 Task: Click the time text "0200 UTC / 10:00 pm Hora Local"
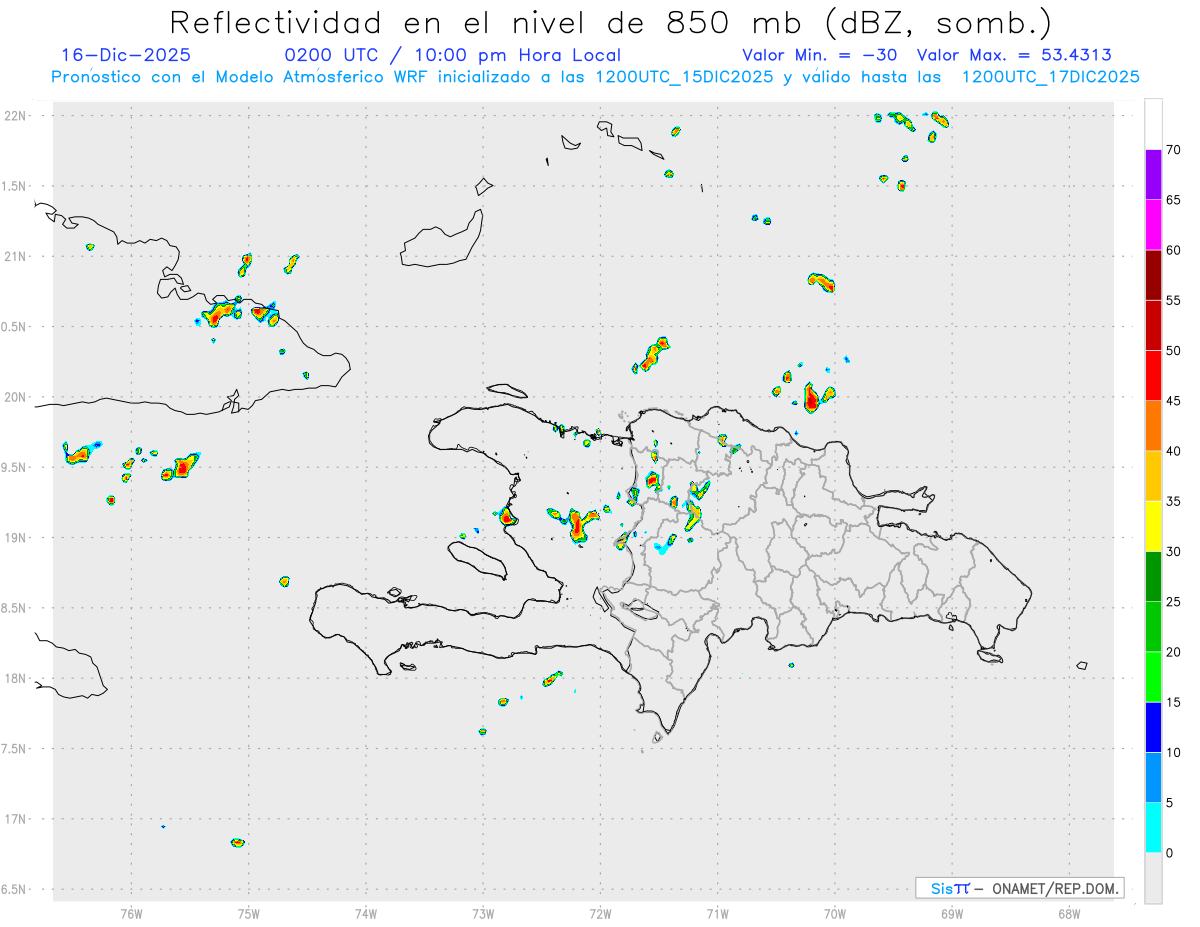click(453, 55)
